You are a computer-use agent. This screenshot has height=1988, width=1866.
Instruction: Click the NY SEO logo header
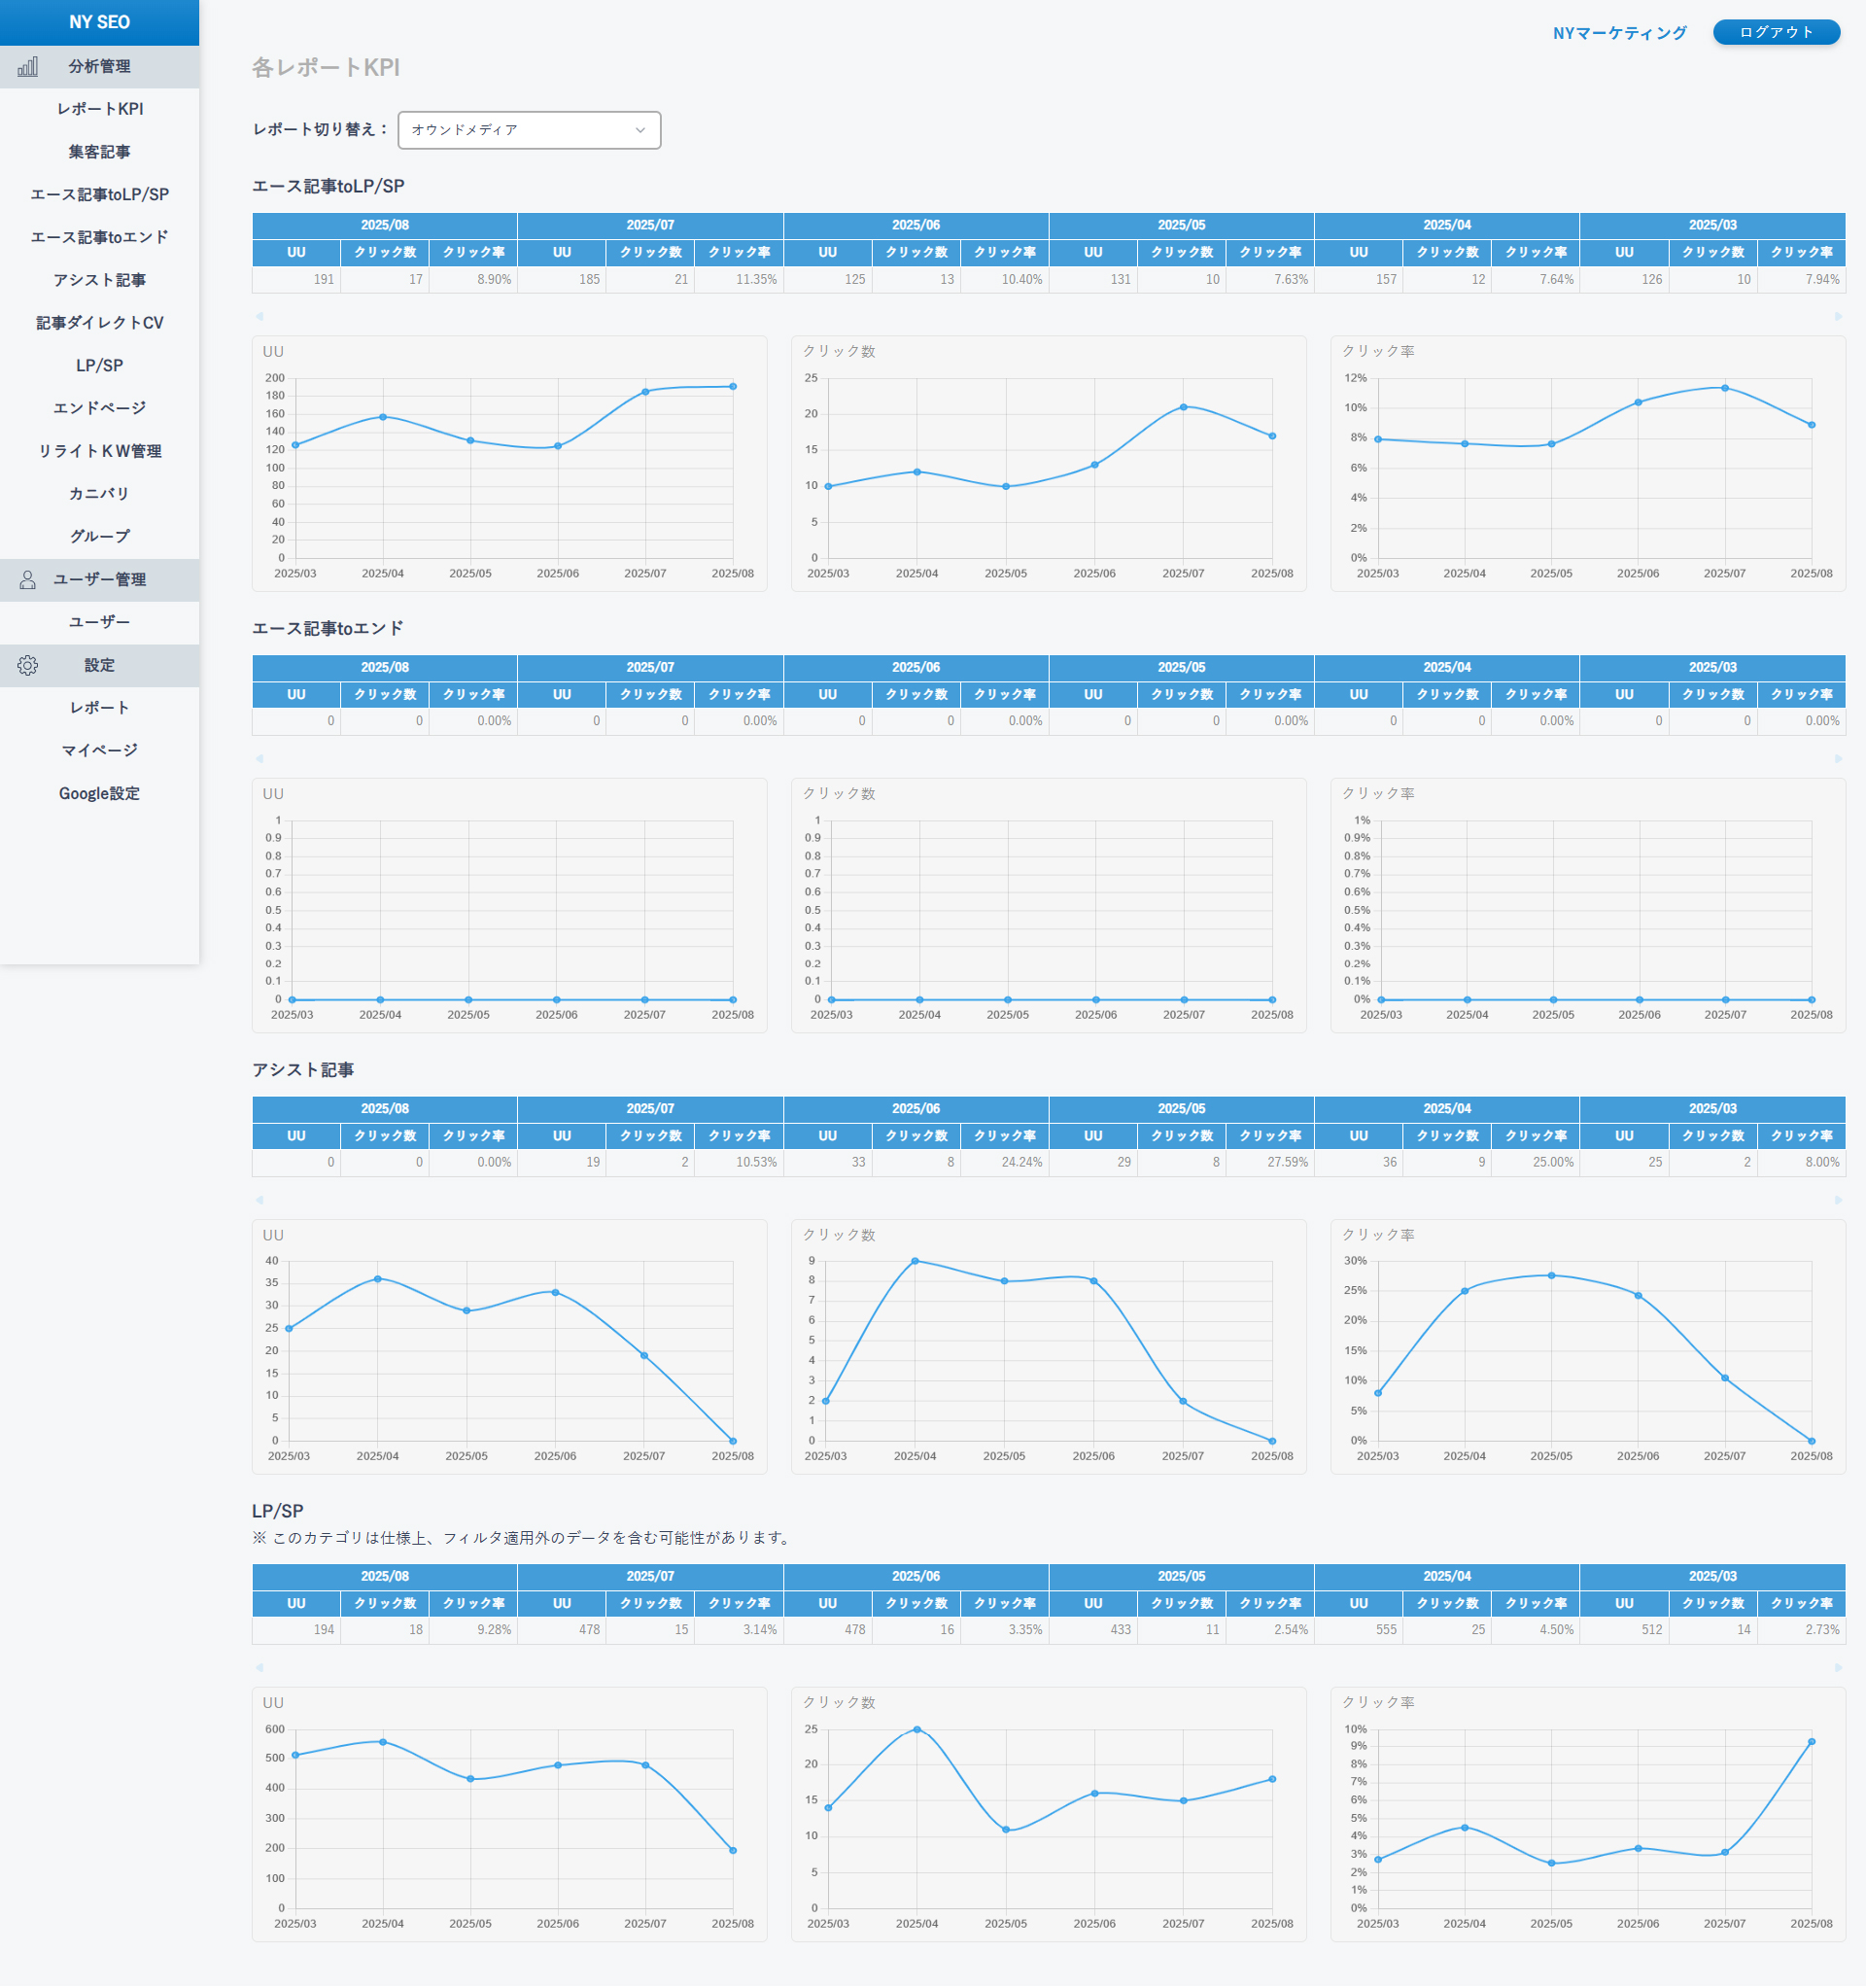tap(100, 22)
